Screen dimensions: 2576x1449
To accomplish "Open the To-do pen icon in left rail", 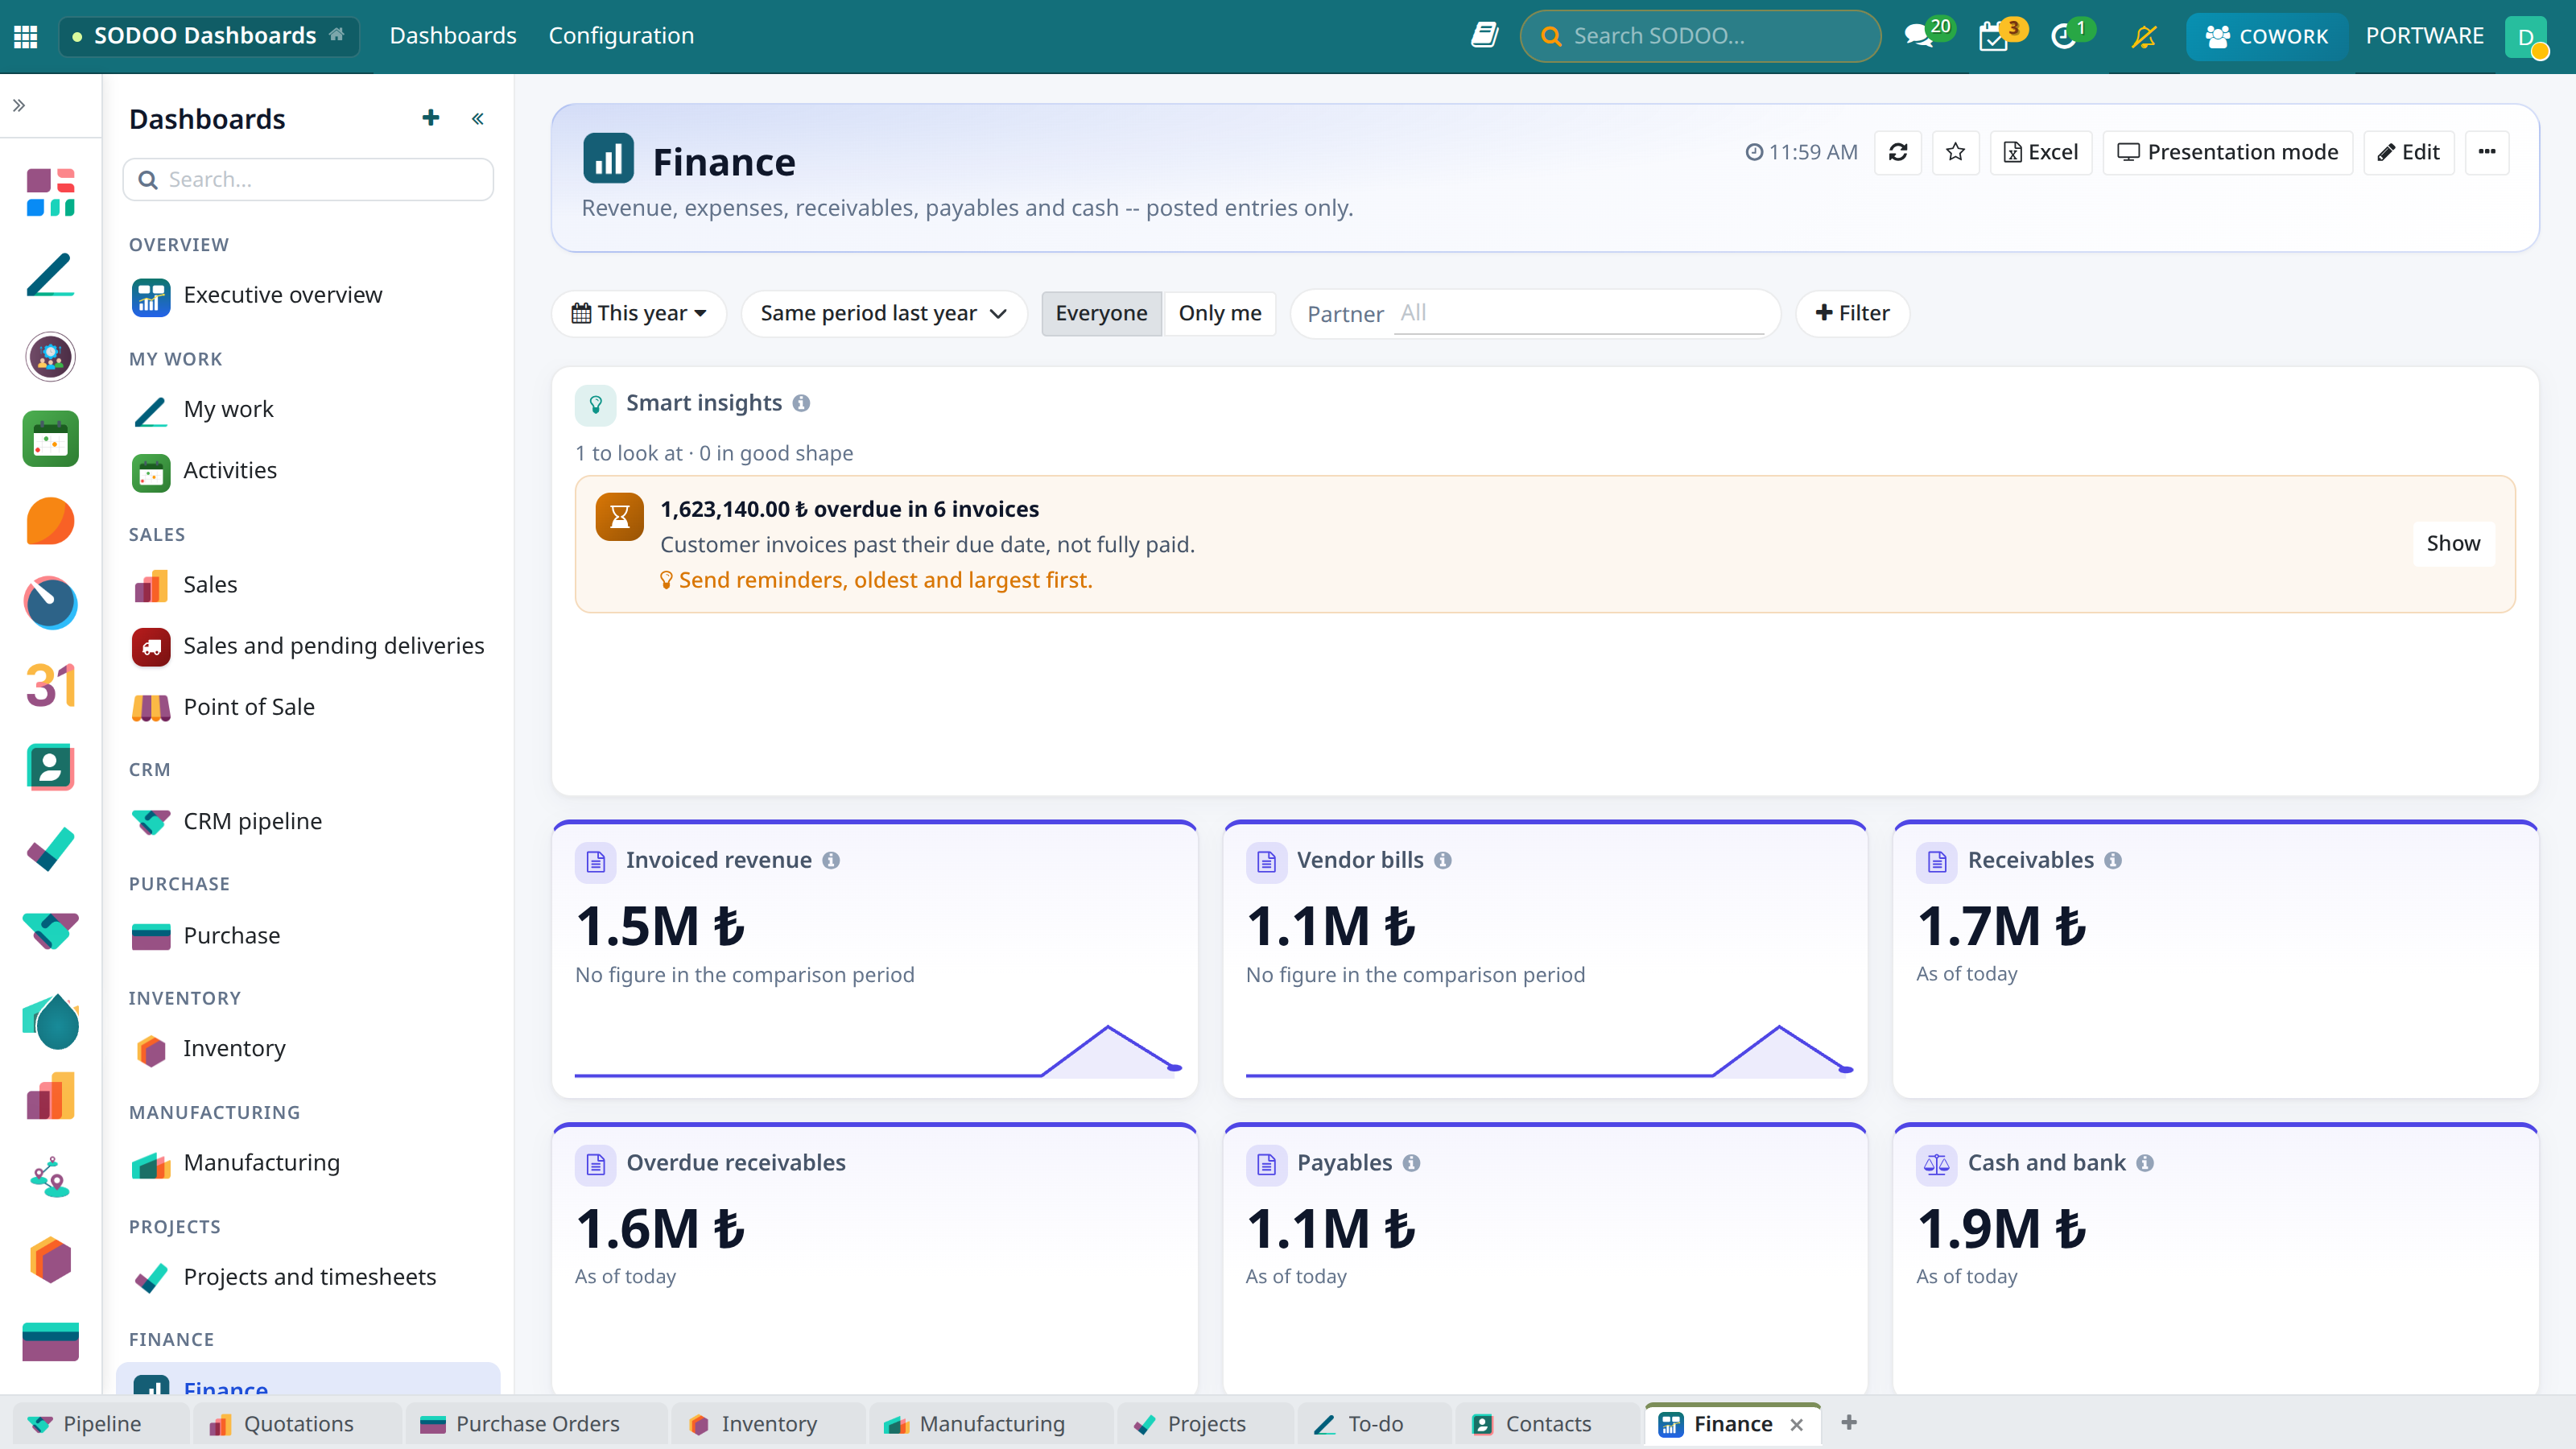I will 50,274.
